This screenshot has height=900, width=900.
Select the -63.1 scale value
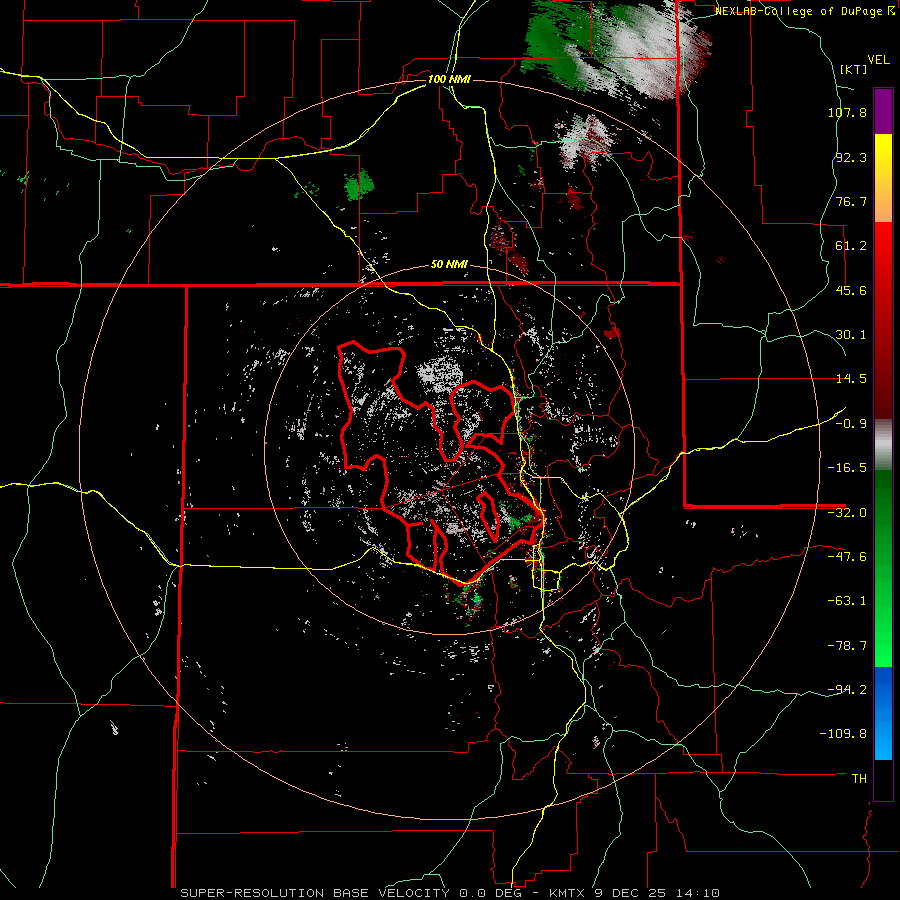(x=847, y=601)
